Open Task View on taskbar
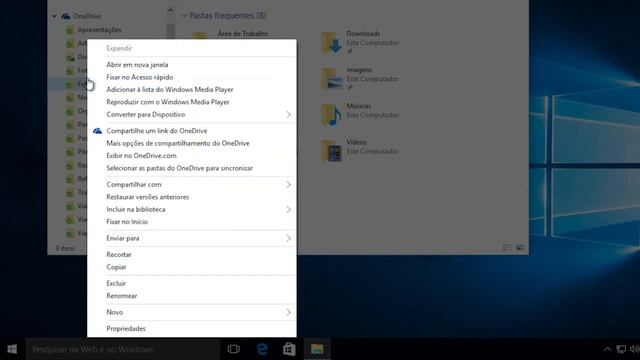 point(233,349)
